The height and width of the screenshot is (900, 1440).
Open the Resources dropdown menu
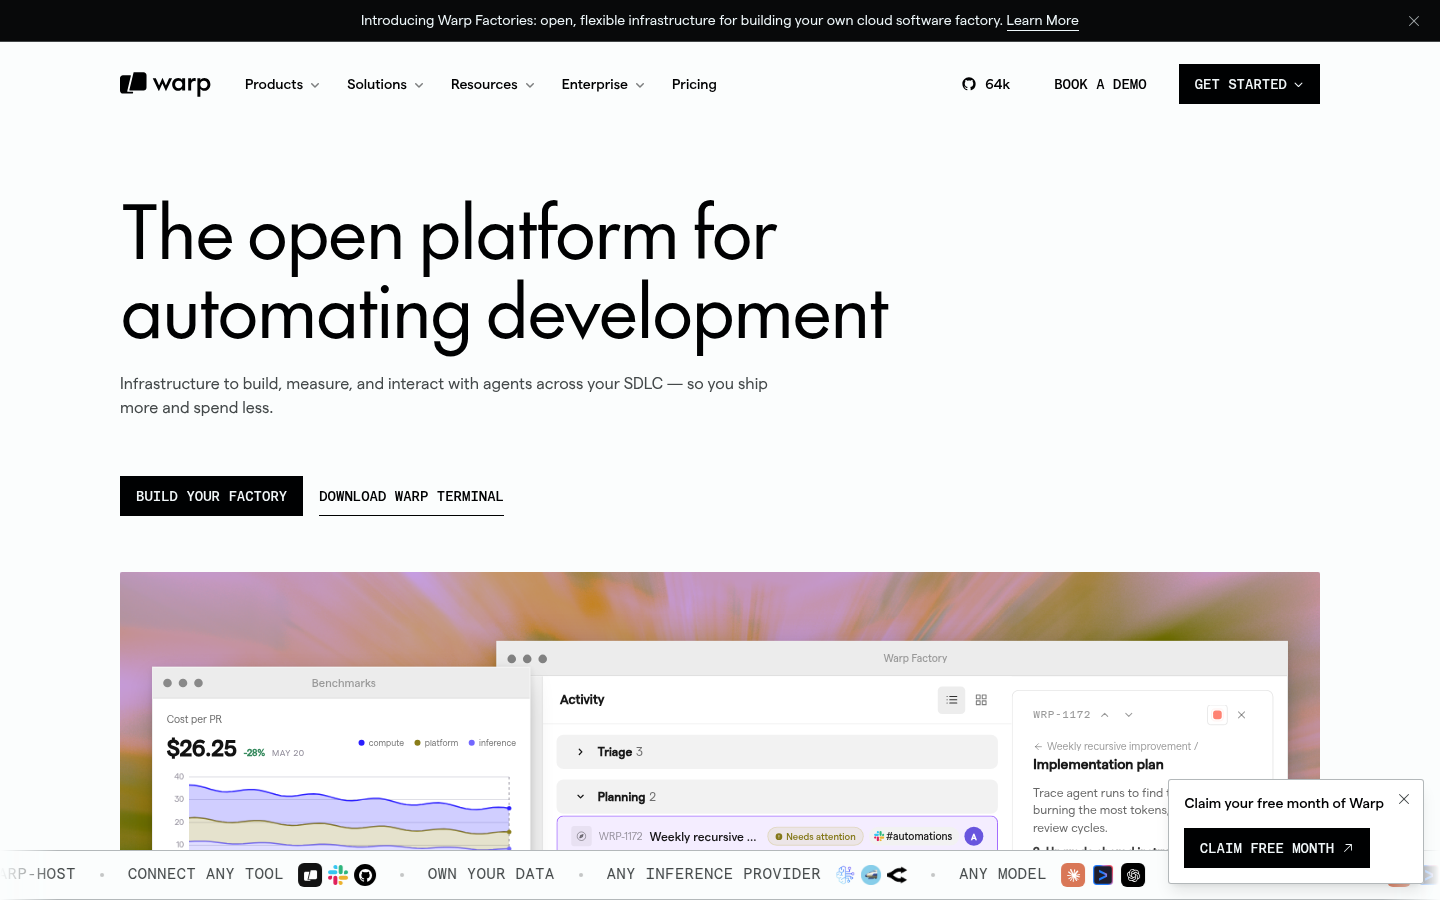tap(492, 84)
